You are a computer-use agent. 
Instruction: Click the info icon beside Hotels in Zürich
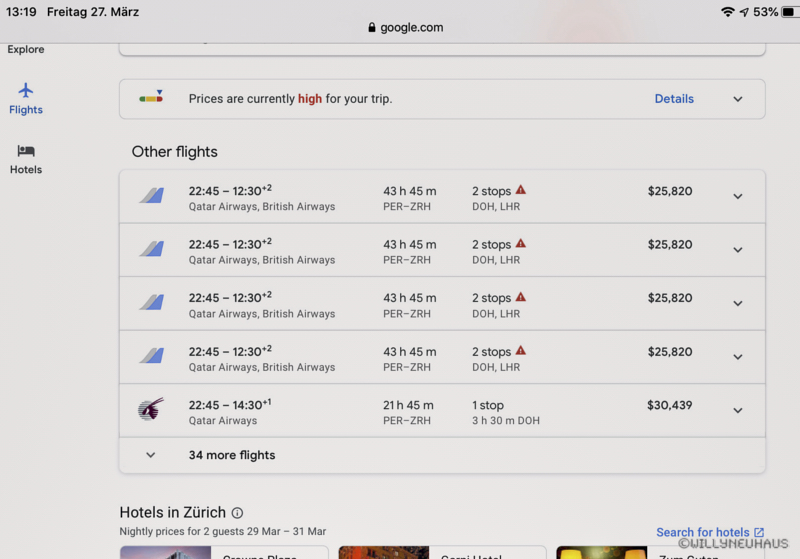tap(237, 513)
